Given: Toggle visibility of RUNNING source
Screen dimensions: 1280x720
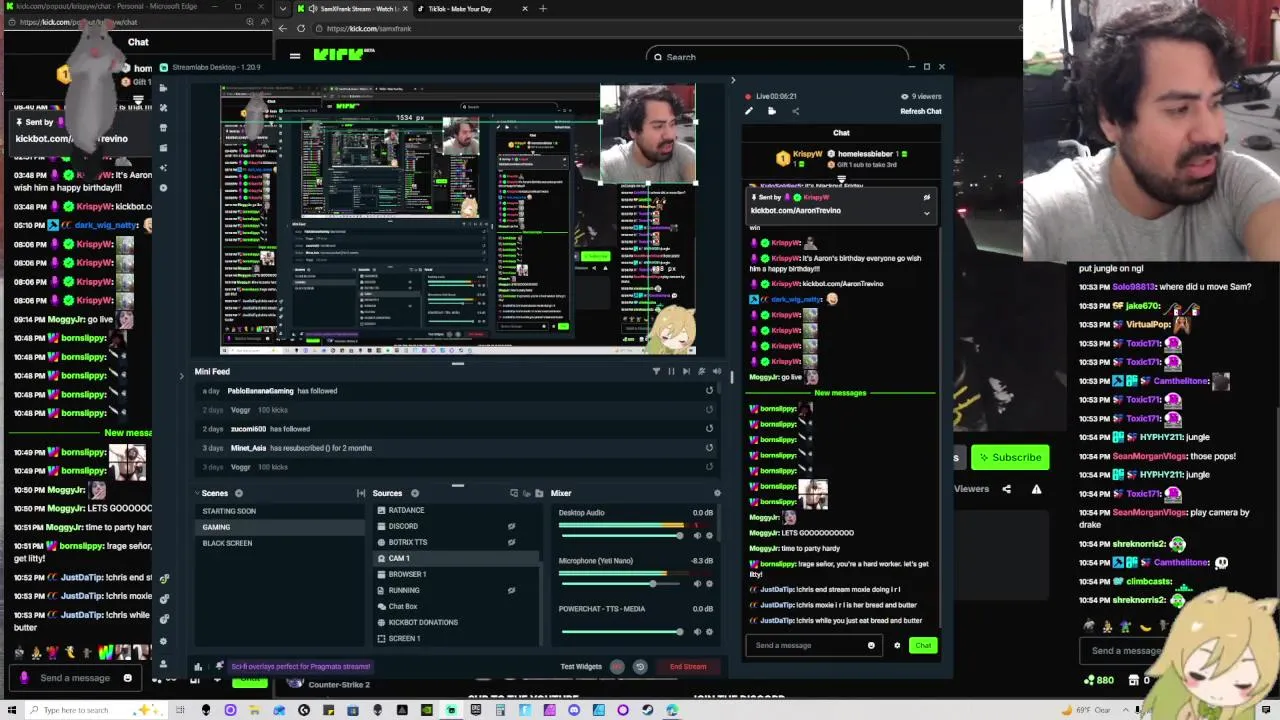Looking at the screenshot, I should click(511, 590).
